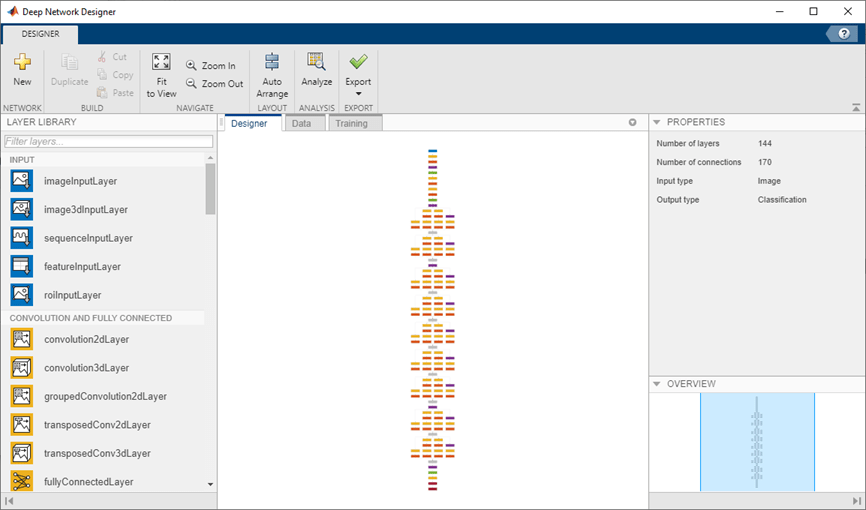Viewport: 866px width, 510px height.
Task: Click the Duplicate icon
Action: click(x=70, y=62)
